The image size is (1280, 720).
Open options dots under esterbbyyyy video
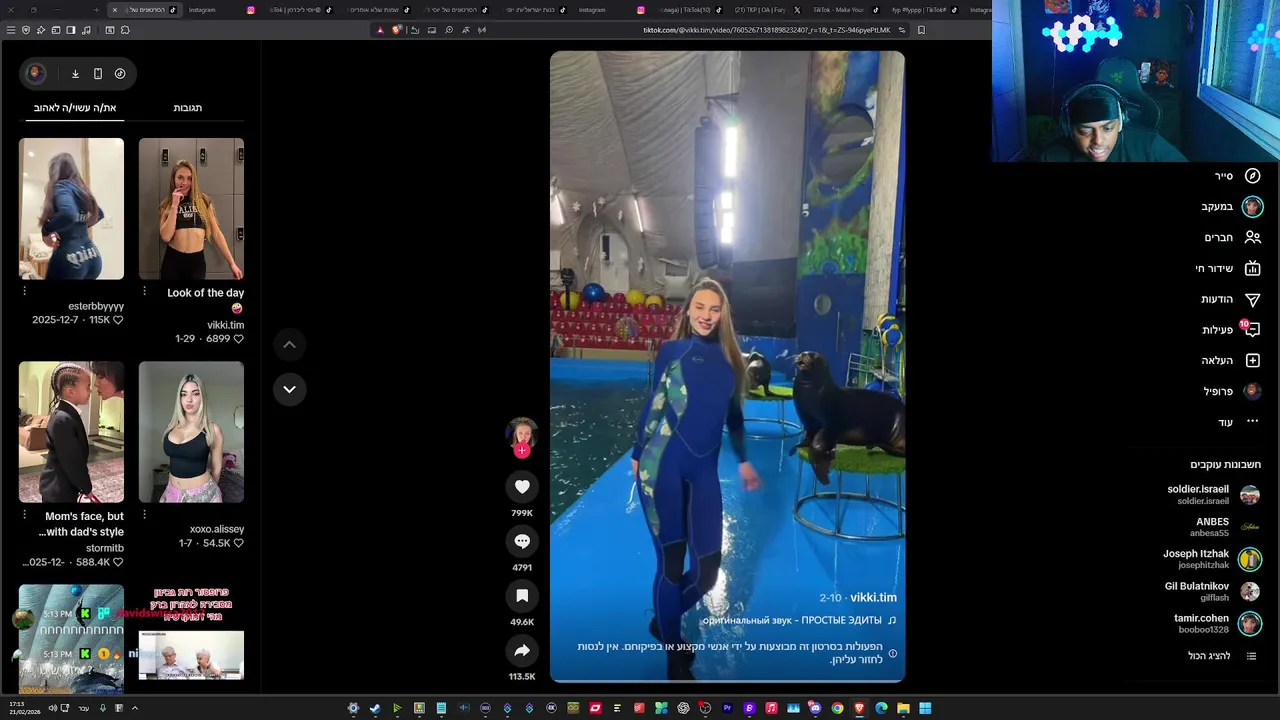point(24,291)
